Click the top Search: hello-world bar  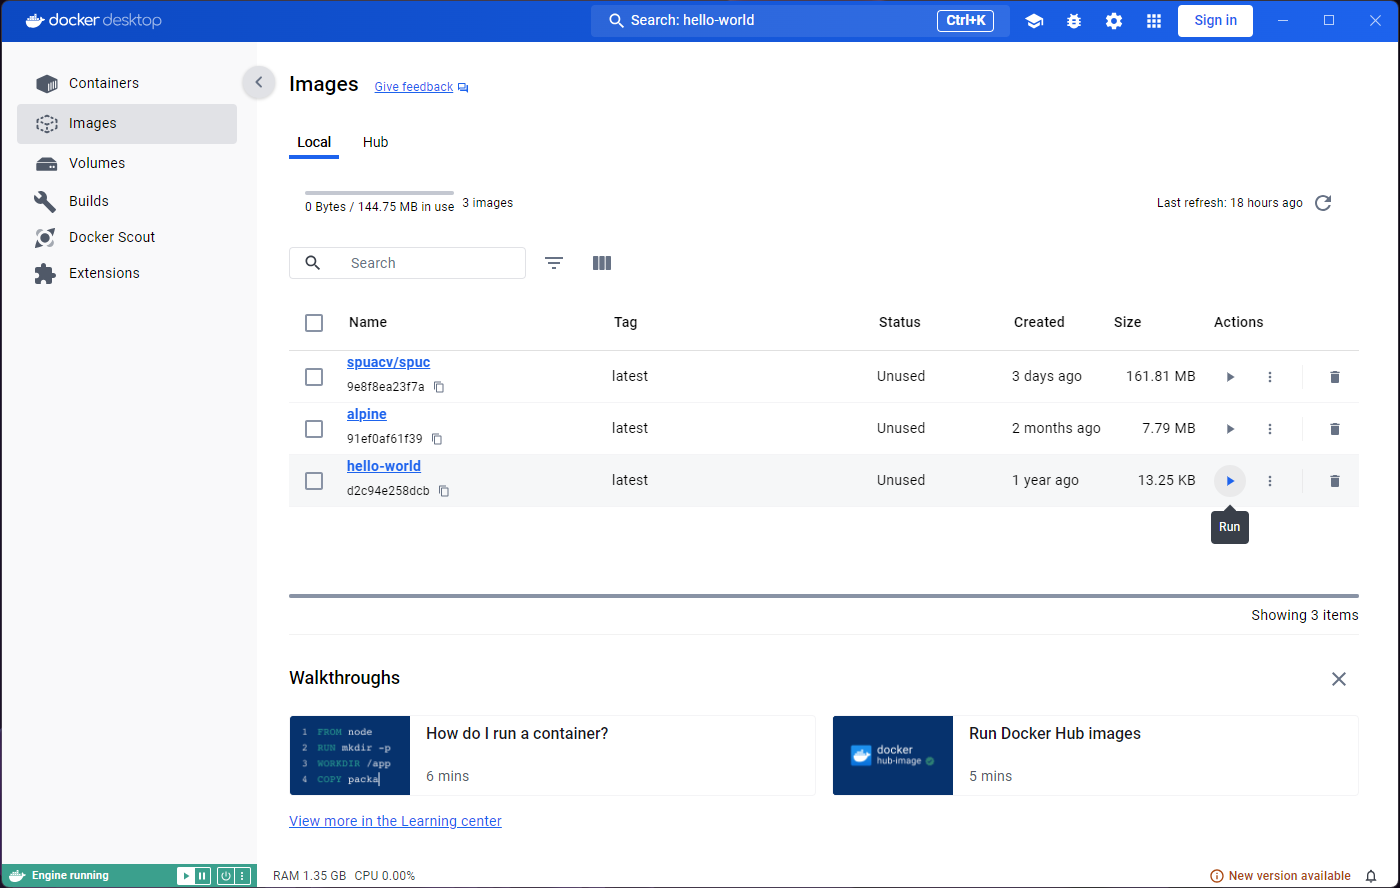[800, 20]
